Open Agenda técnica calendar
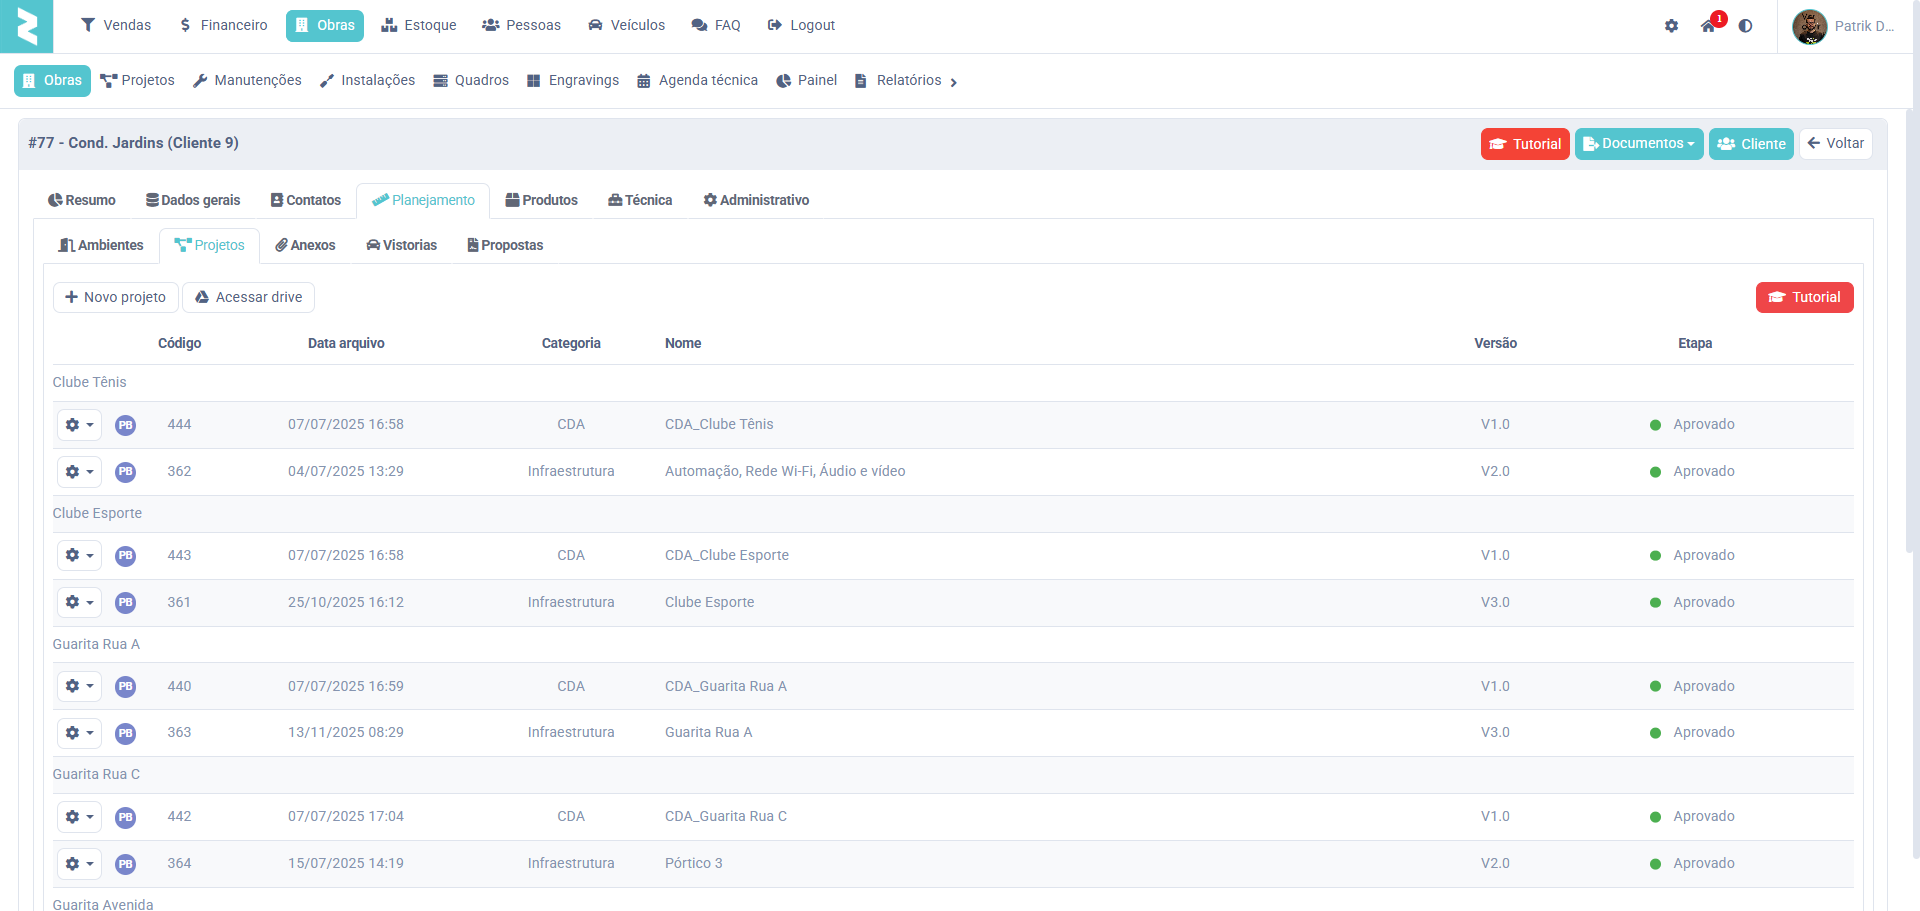The image size is (1920, 911). (697, 81)
